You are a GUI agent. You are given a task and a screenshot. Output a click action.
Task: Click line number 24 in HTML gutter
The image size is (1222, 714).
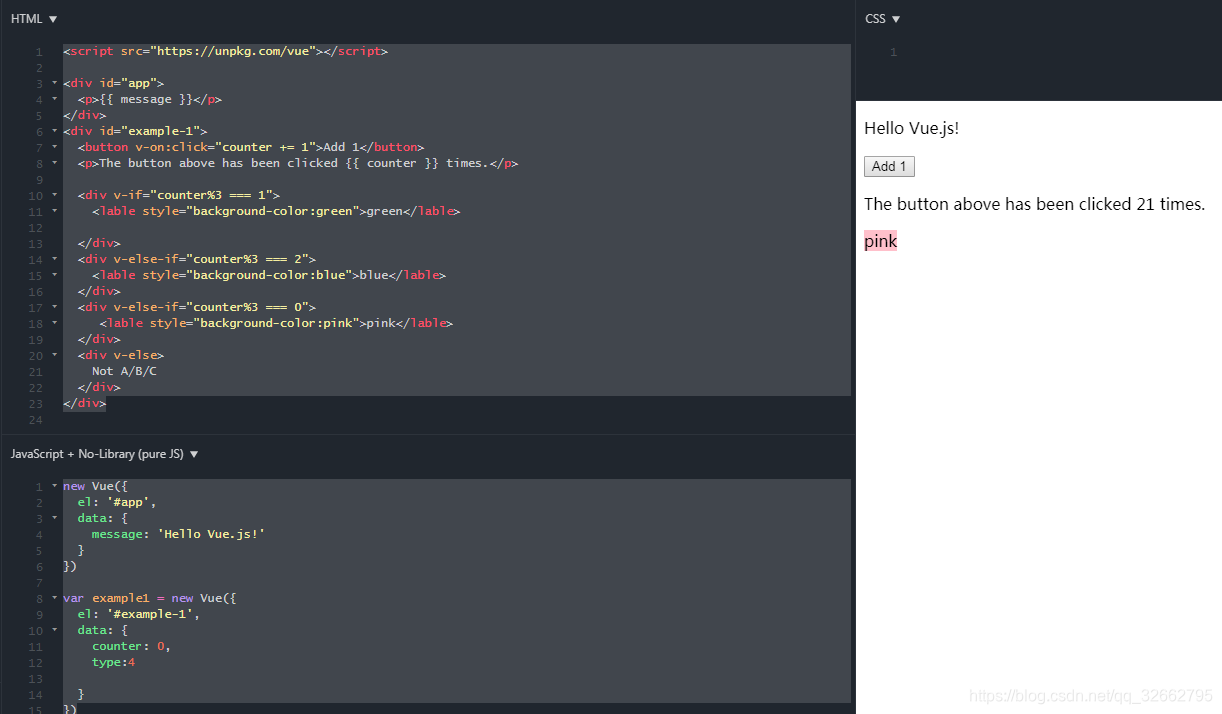[x=37, y=419]
